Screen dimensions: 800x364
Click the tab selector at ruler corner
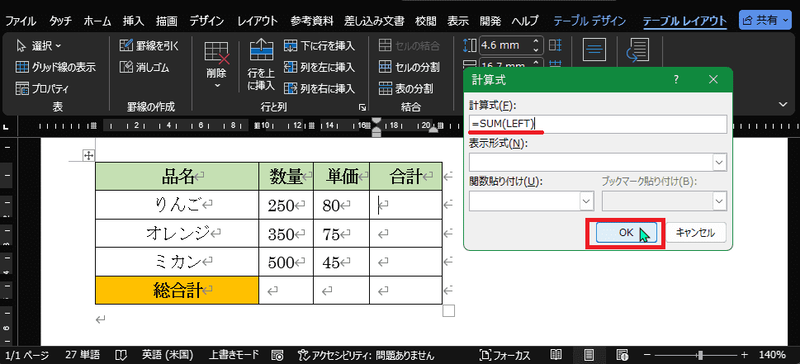(x=6, y=127)
